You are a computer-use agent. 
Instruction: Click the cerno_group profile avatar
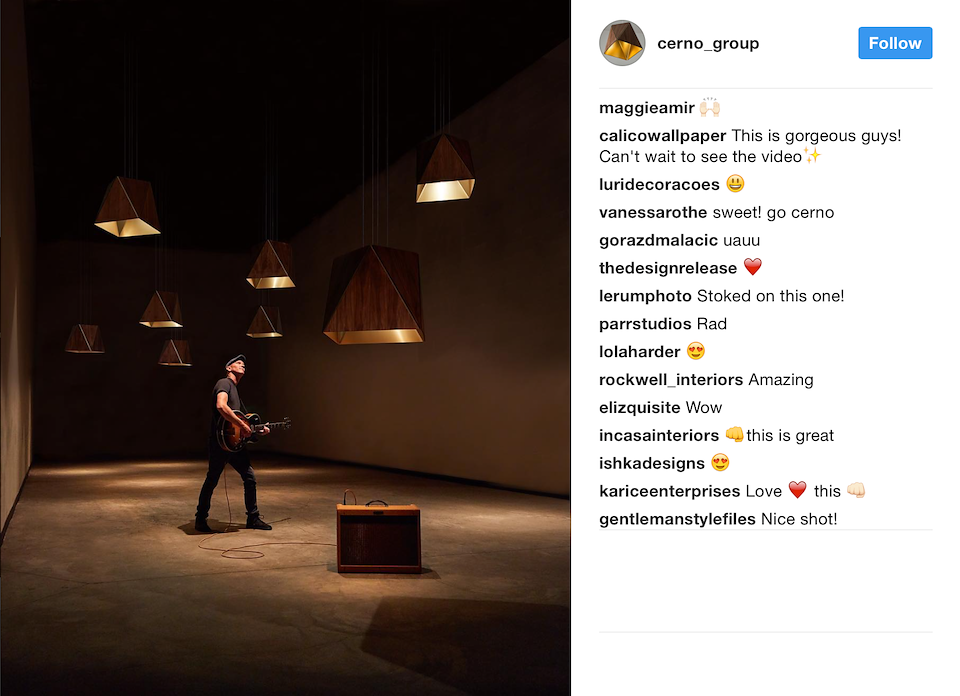click(622, 43)
